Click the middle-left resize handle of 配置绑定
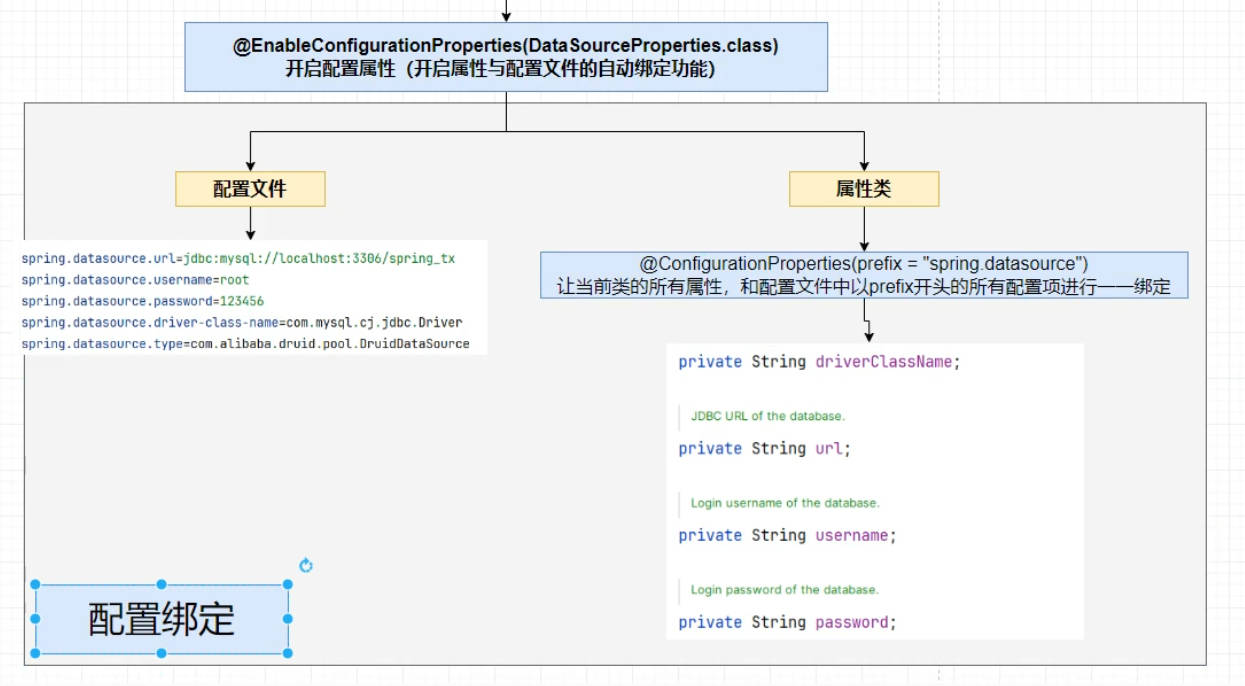Screen dimensions: 1245x686 (36, 619)
